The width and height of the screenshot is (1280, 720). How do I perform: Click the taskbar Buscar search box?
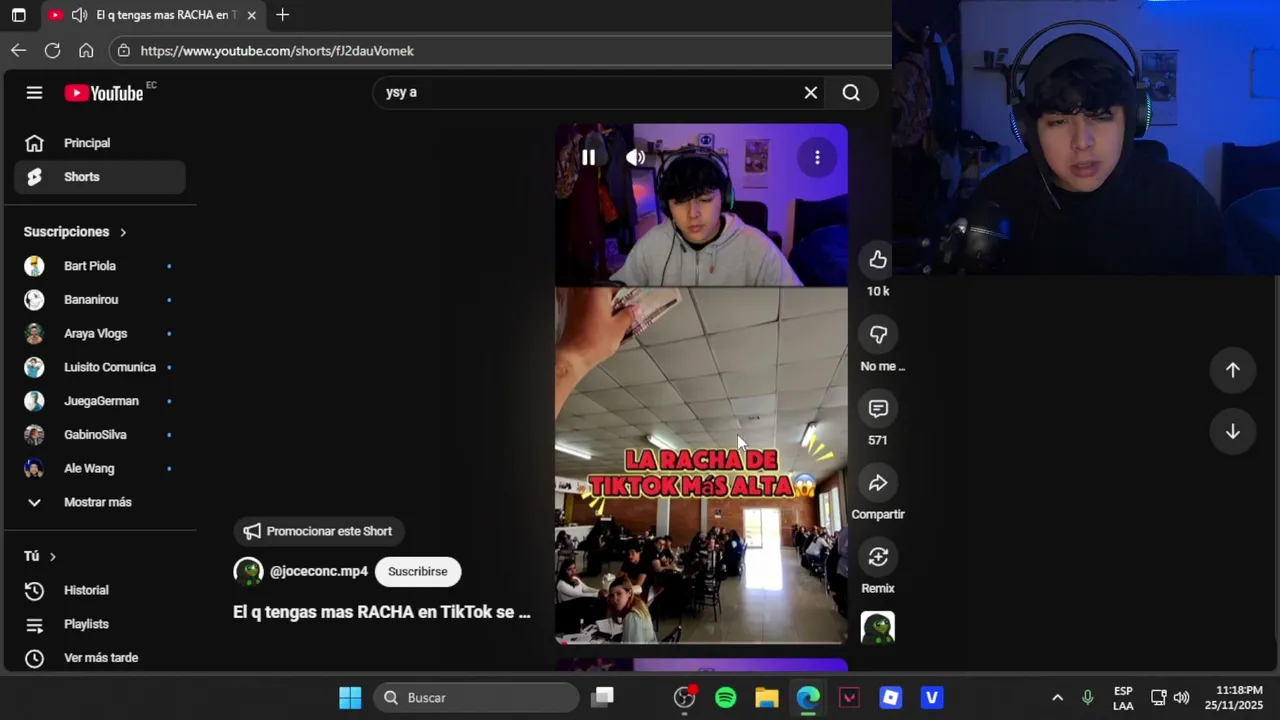(477, 698)
